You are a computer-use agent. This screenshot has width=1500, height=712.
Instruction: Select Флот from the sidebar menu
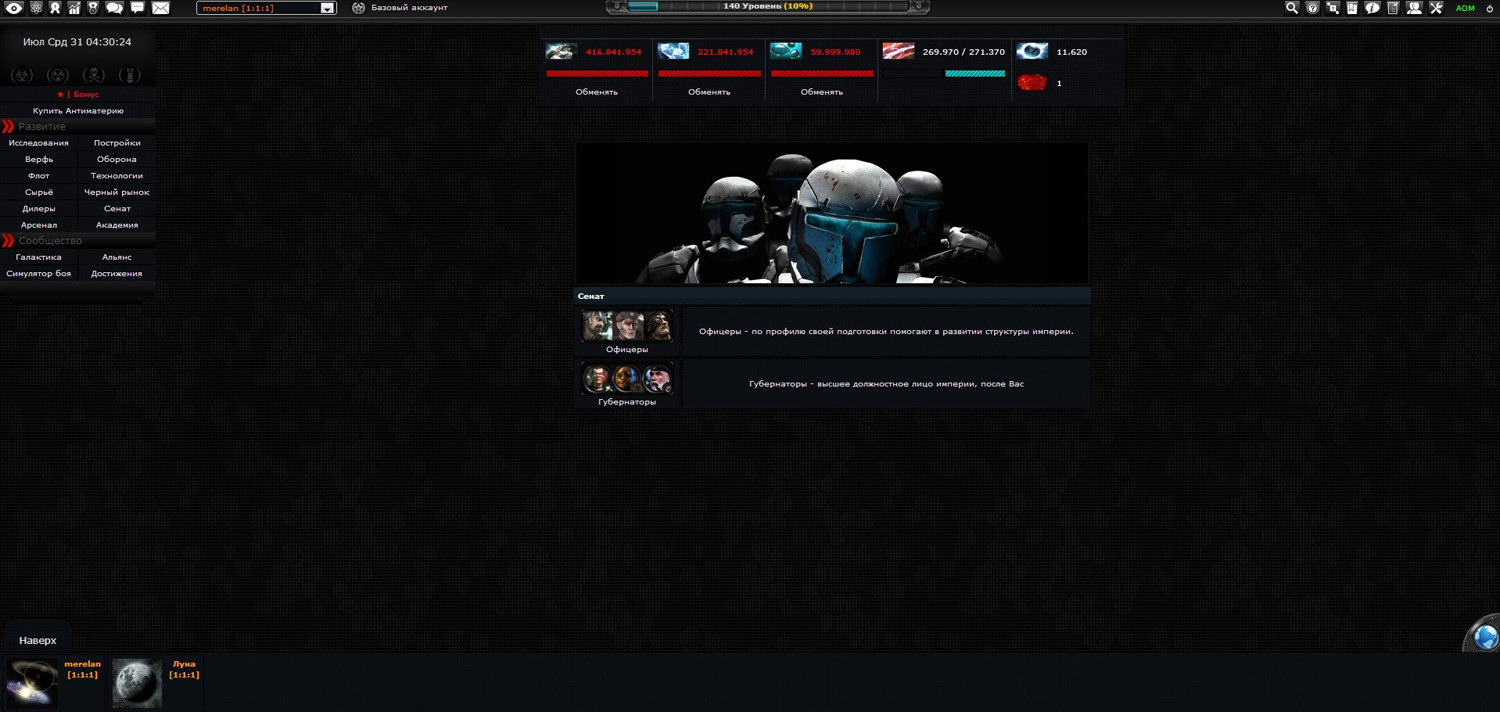39,176
